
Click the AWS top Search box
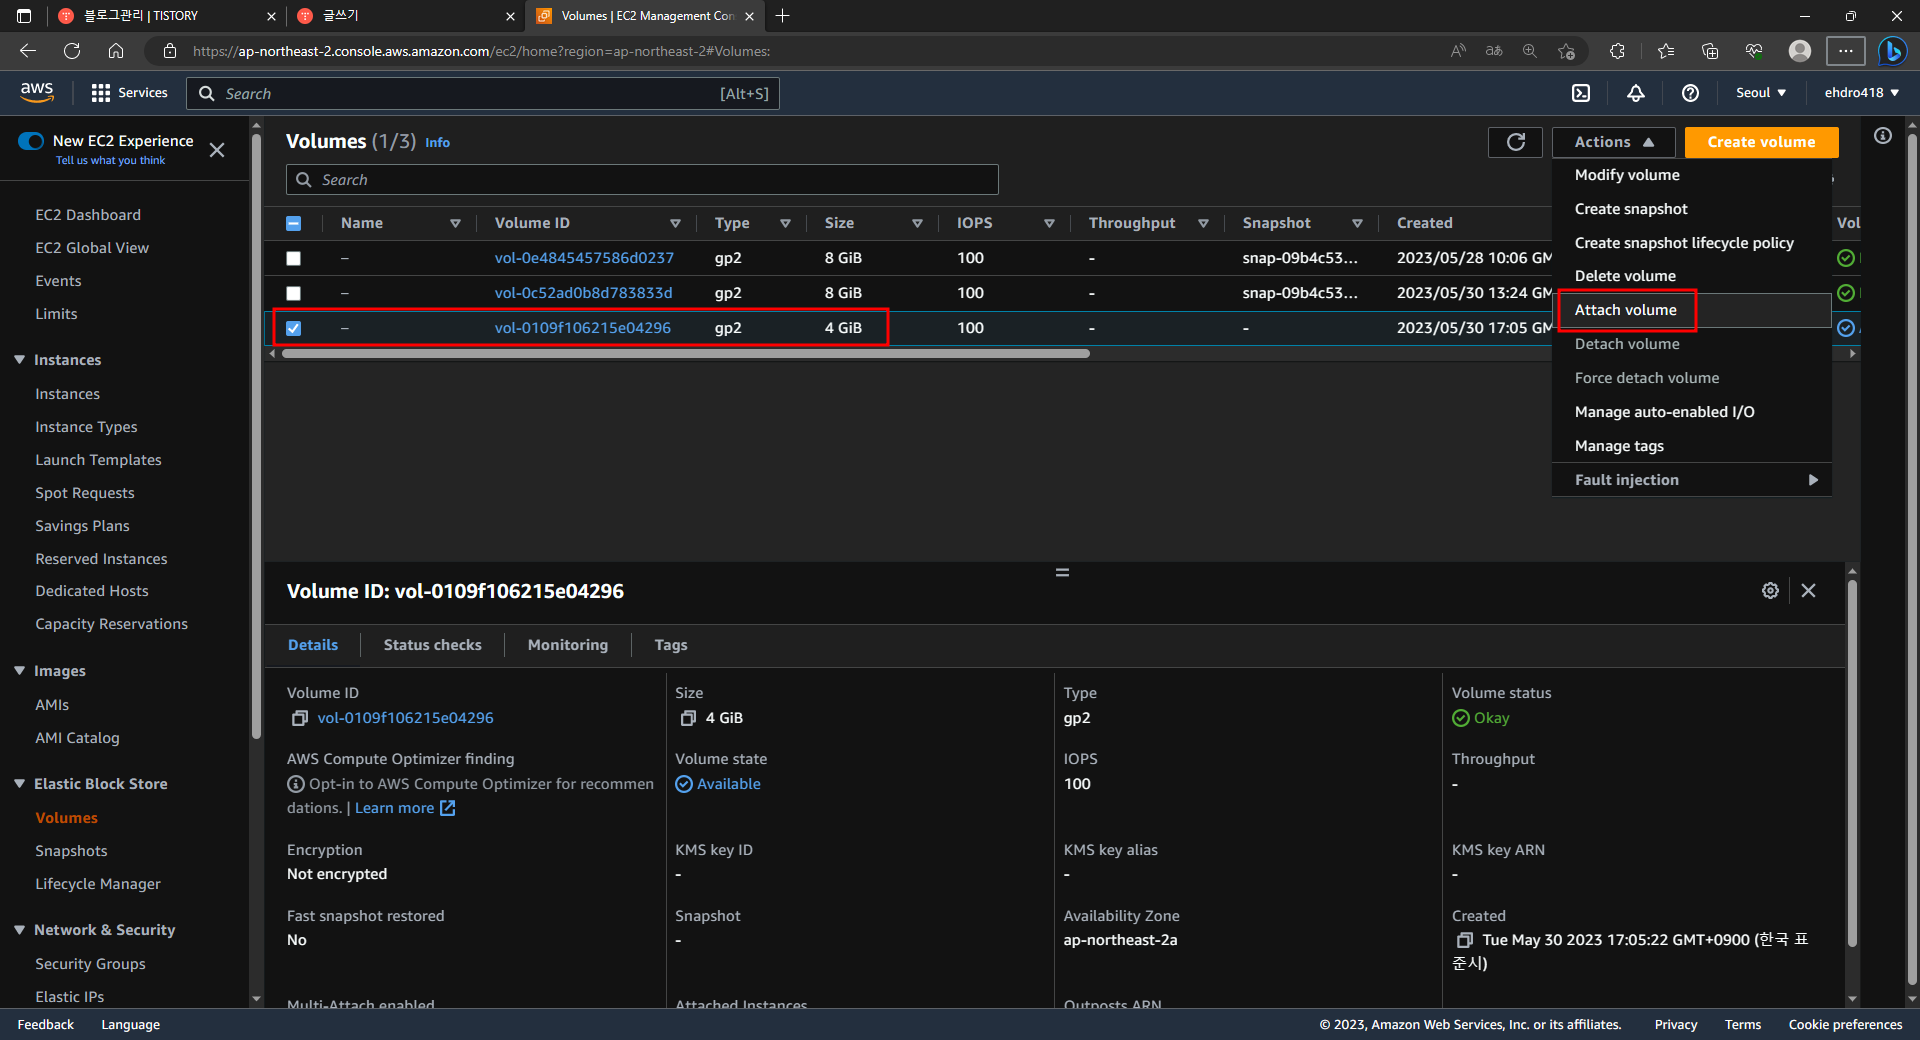tap(483, 93)
